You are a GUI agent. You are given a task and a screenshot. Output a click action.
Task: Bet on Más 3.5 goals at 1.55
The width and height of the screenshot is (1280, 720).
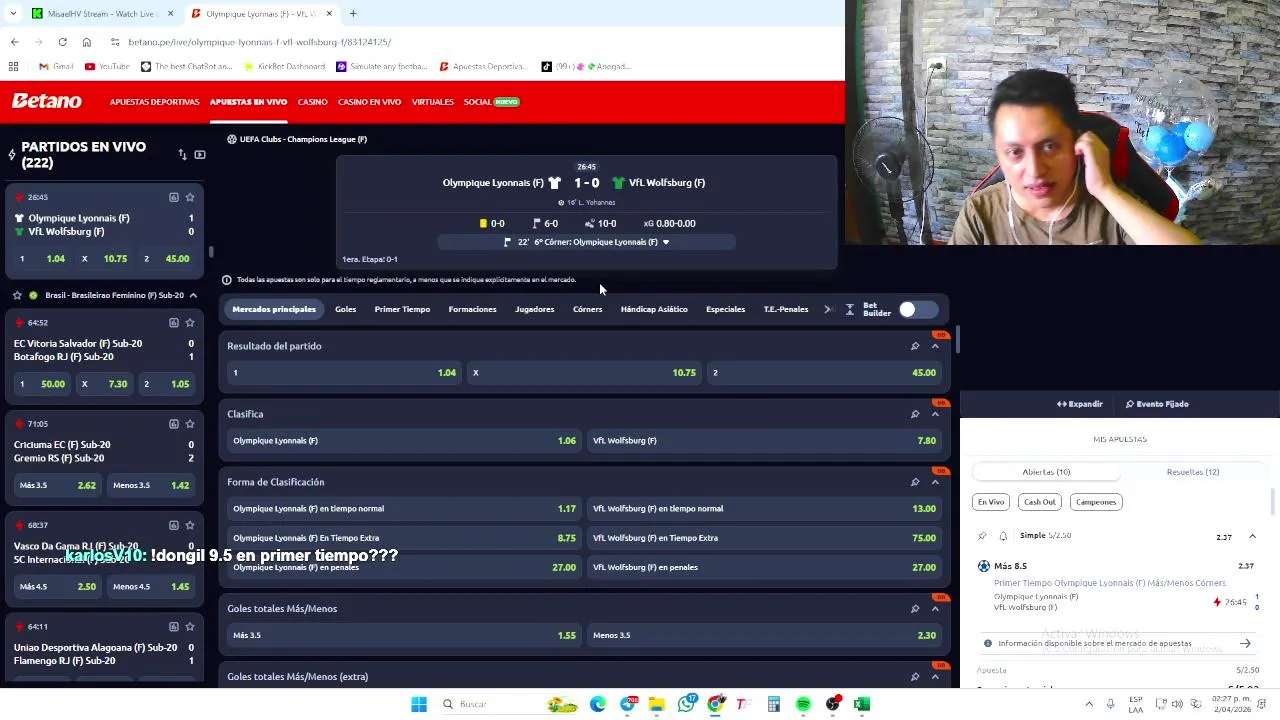click(404, 635)
